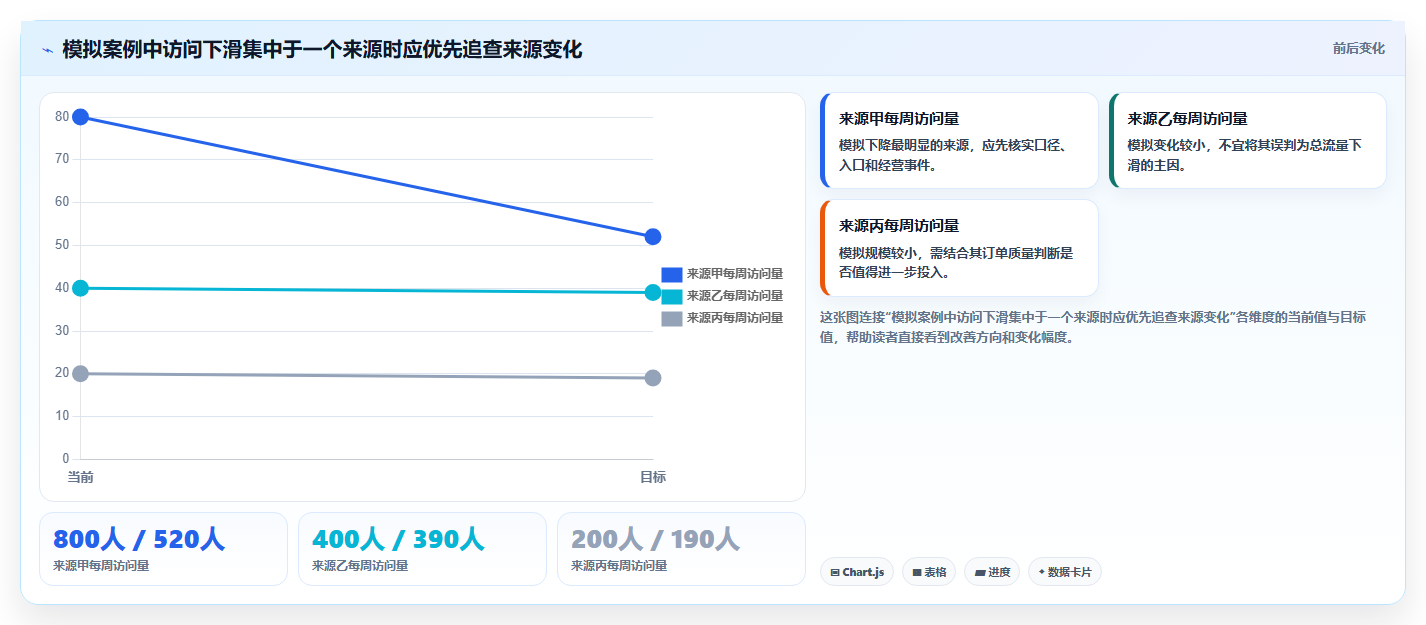Click the 当前 x-axis label
1426x625 pixels.
pos(81,477)
